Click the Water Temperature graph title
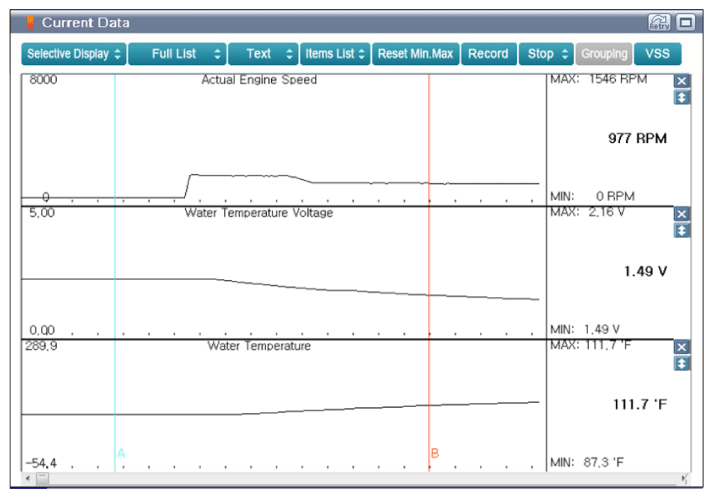 pyautogui.click(x=259, y=346)
